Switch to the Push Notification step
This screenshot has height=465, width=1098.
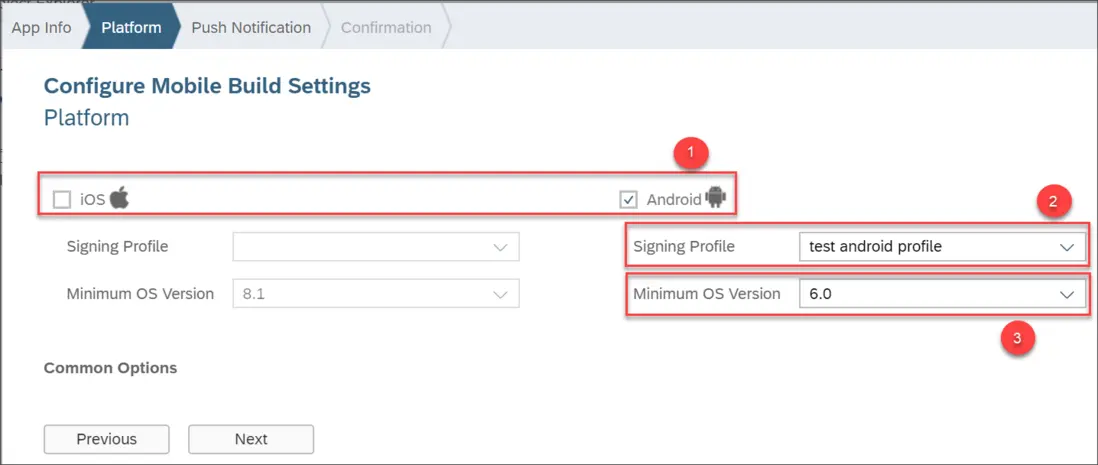(251, 27)
